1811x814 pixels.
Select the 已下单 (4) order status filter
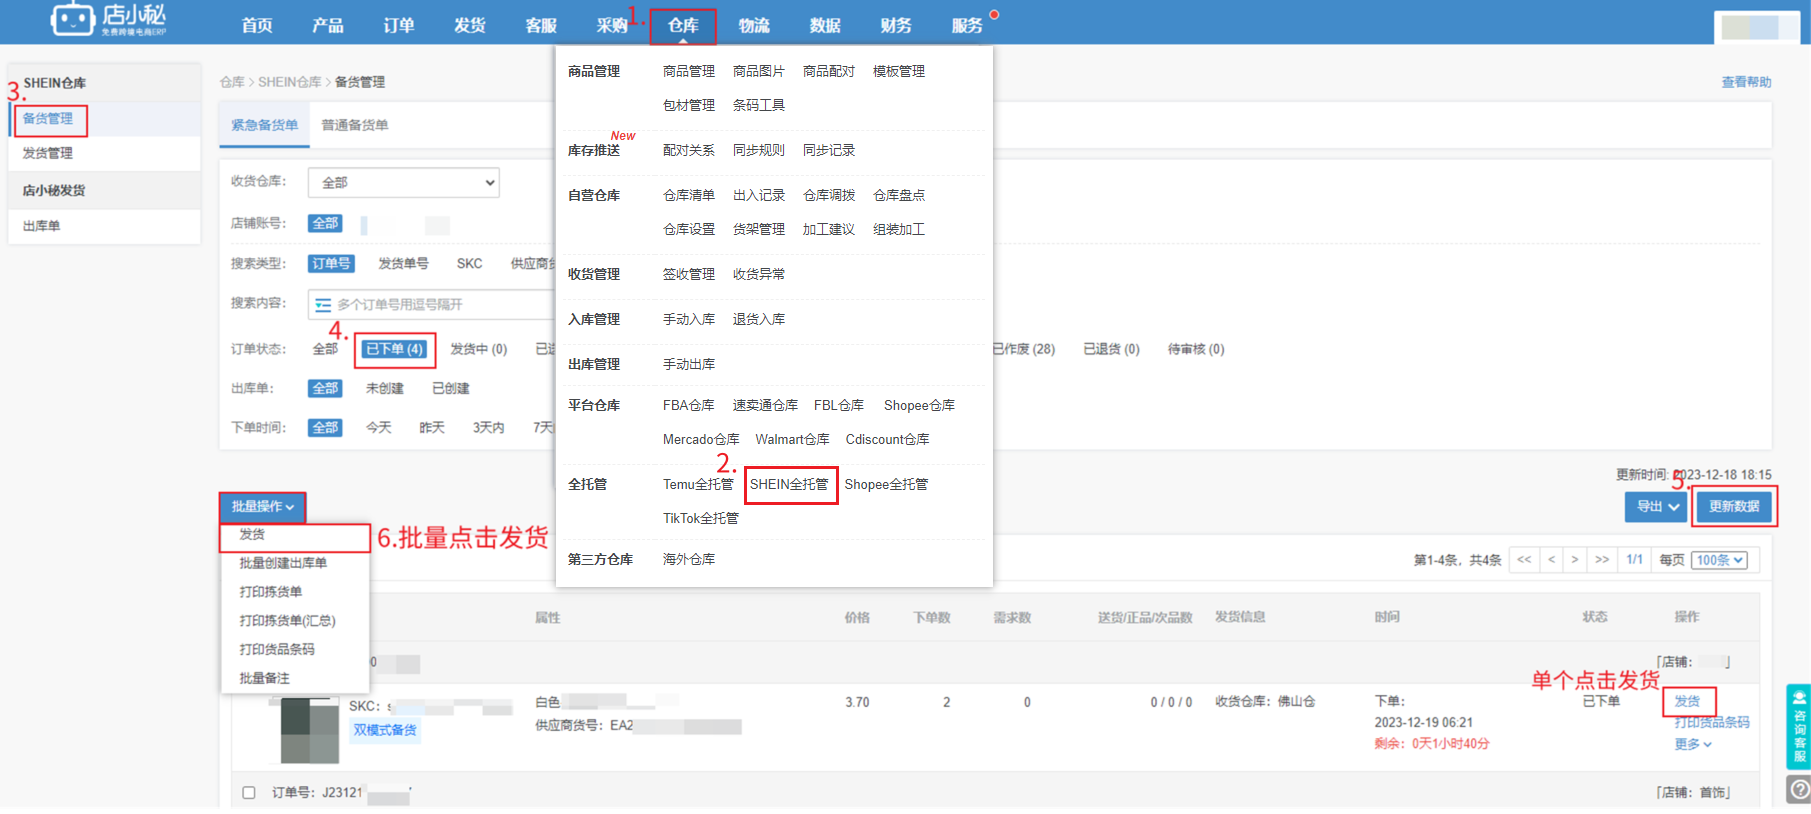click(x=395, y=349)
